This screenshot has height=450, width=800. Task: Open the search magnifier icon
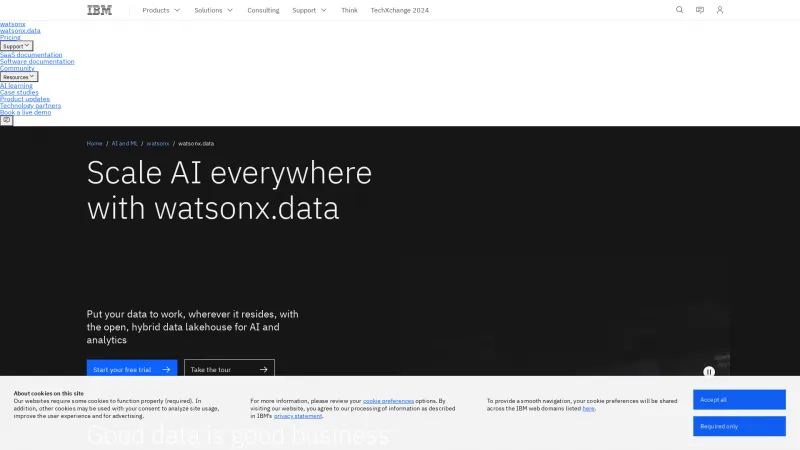(x=679, y=10)
